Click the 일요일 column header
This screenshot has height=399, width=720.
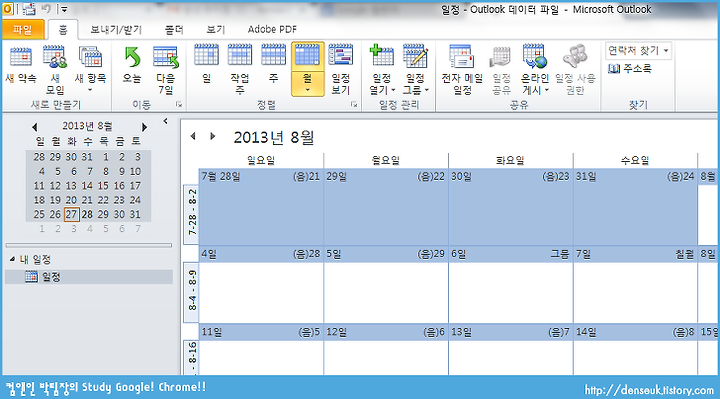click(x=261, y=160)
